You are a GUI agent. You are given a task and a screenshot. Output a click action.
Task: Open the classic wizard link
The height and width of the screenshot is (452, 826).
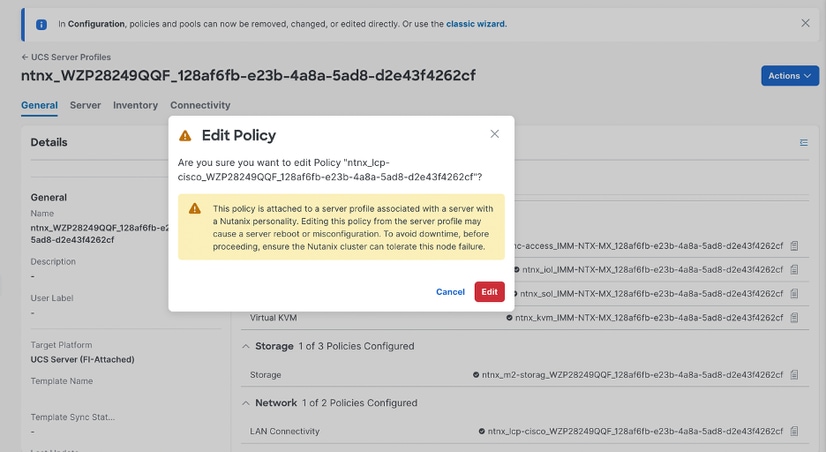[475, 24]
